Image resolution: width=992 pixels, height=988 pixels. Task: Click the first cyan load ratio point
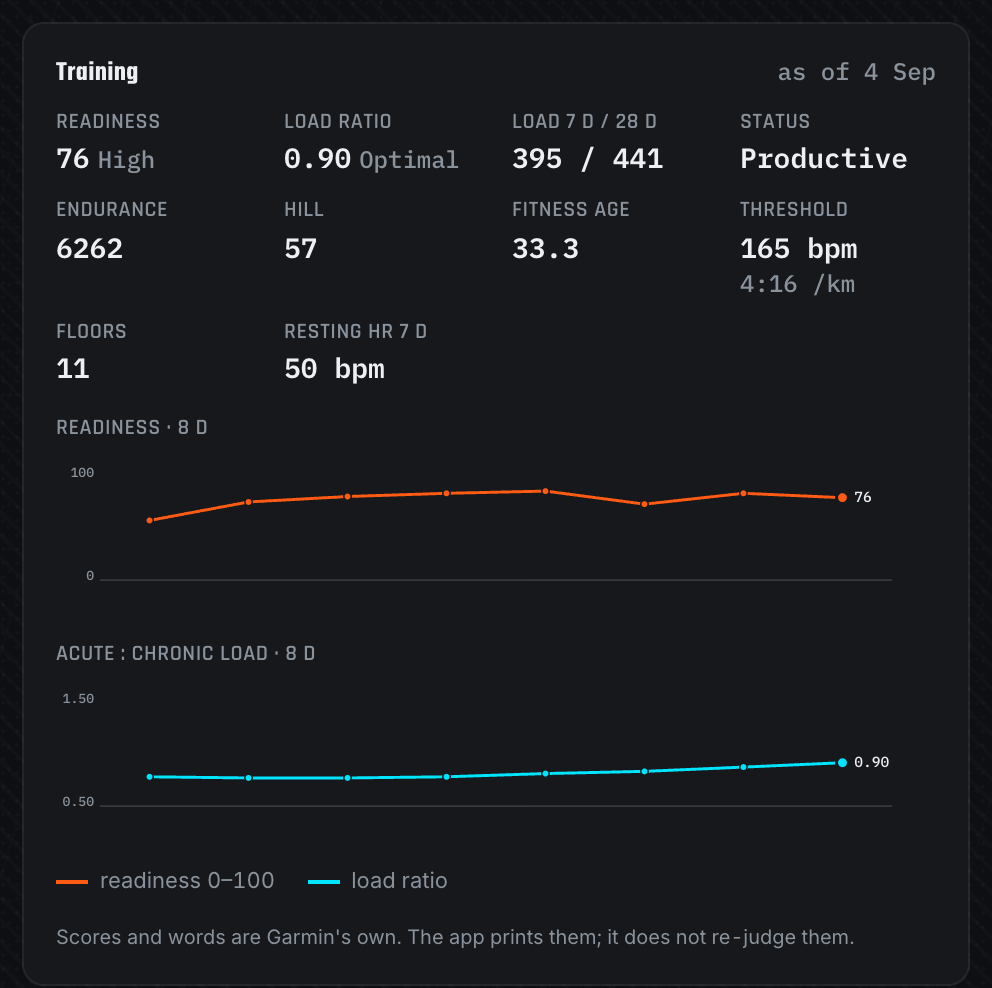pyautogui.click(x=150, y=777)
